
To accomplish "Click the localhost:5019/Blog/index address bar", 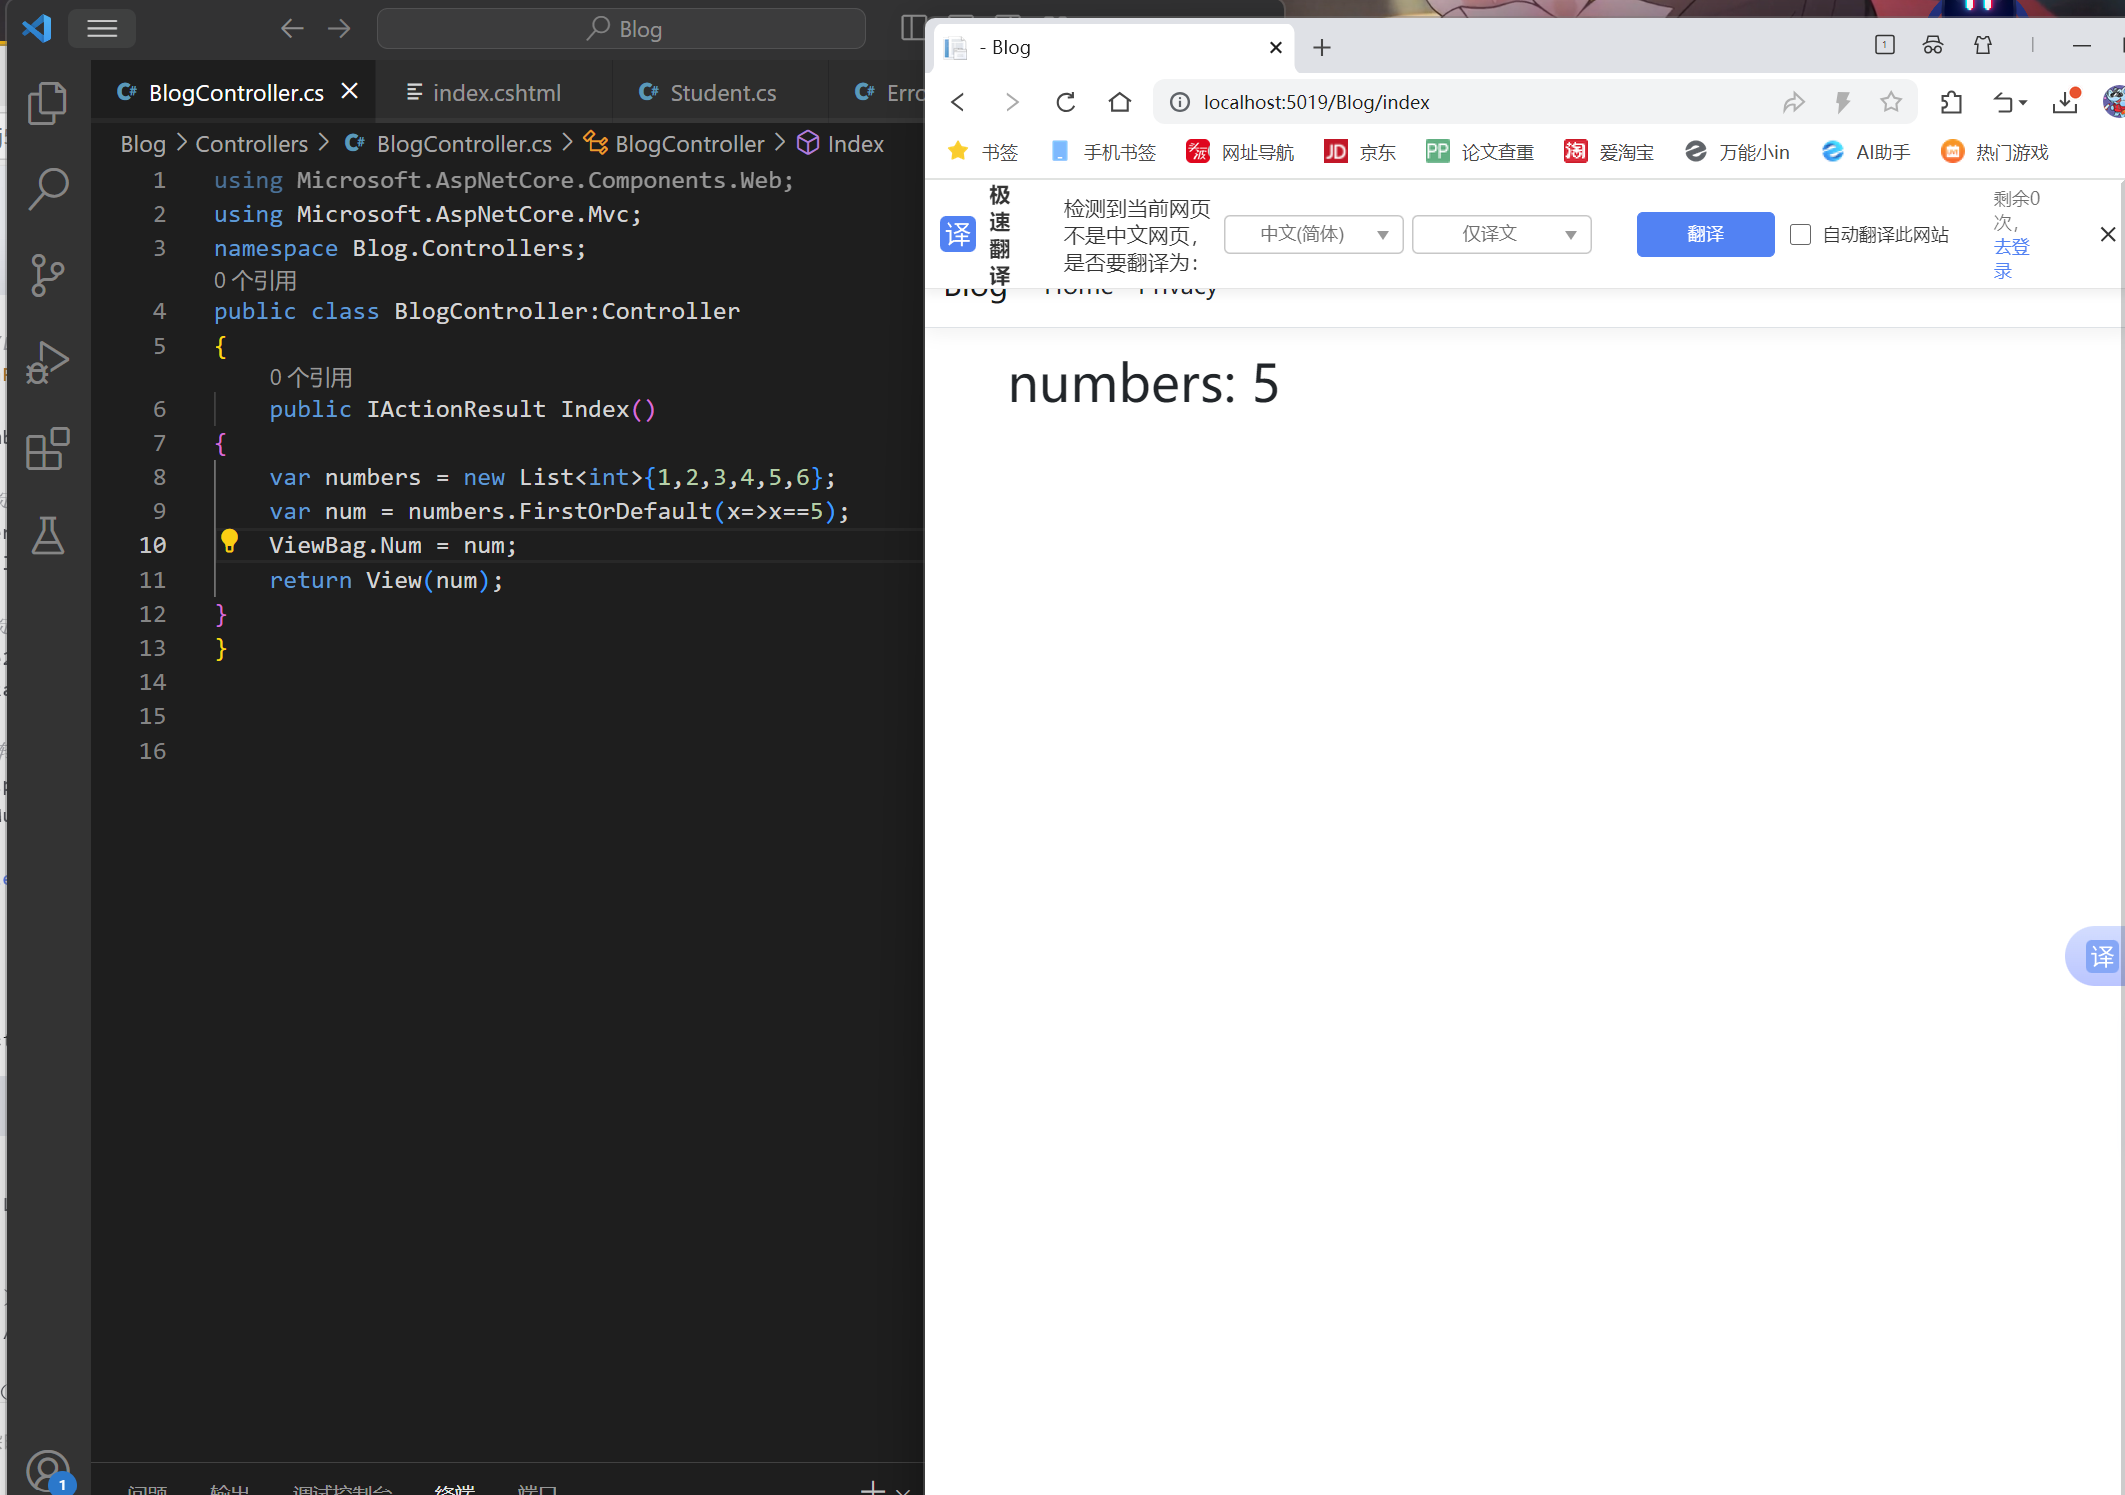I will (1316, 102).
